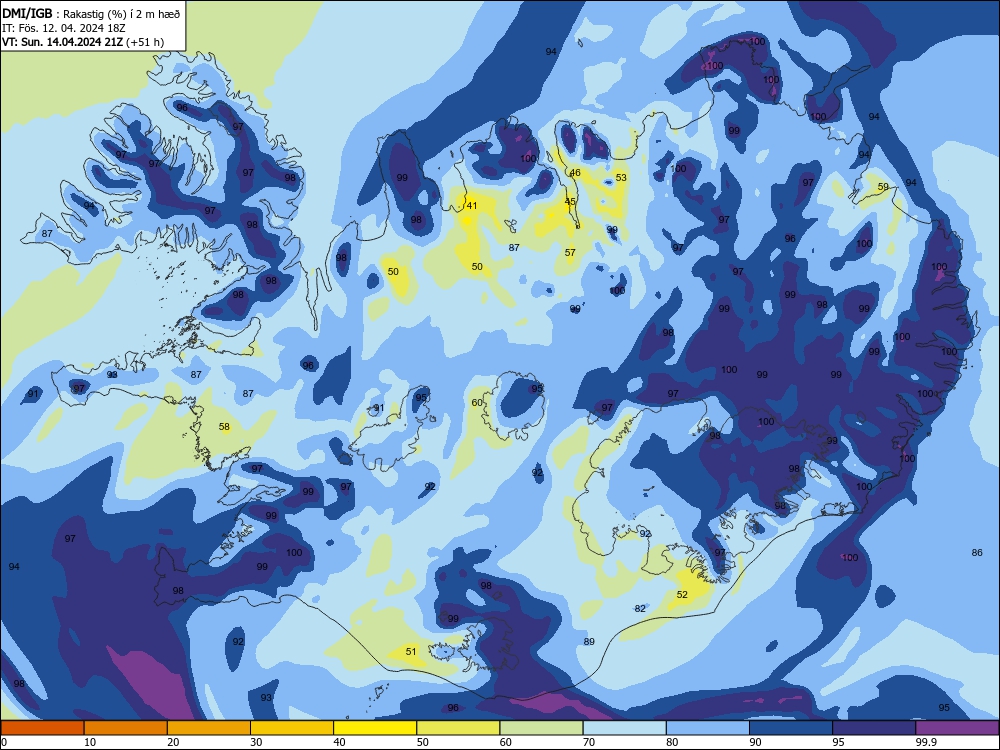Click the valid time 'VT: Sun. 14.04.2024 21Z'

coord(63,42)
